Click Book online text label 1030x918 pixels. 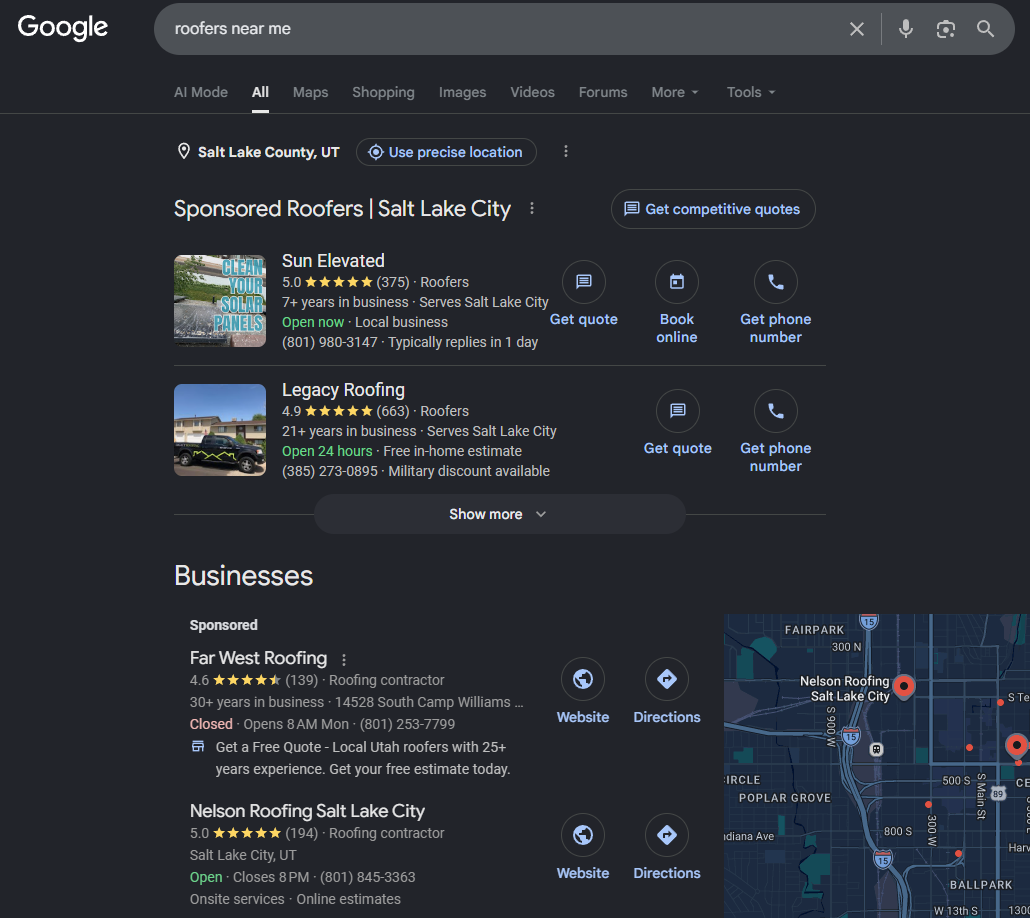tap(677, 328)
